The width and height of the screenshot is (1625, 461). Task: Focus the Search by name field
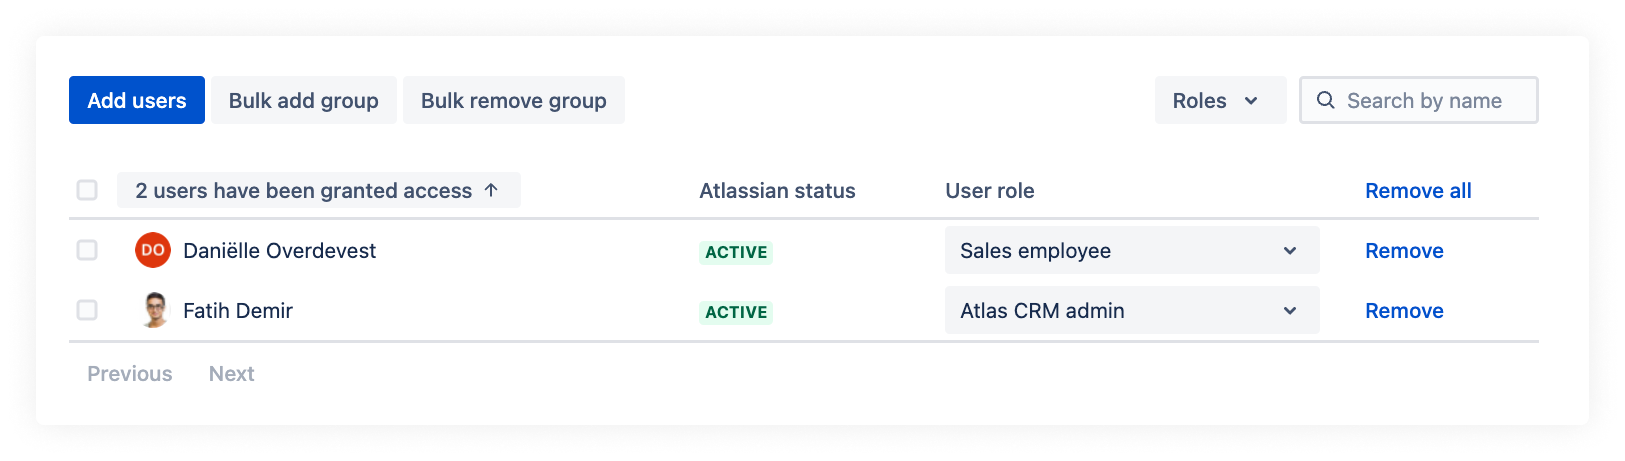[1431, 100]
